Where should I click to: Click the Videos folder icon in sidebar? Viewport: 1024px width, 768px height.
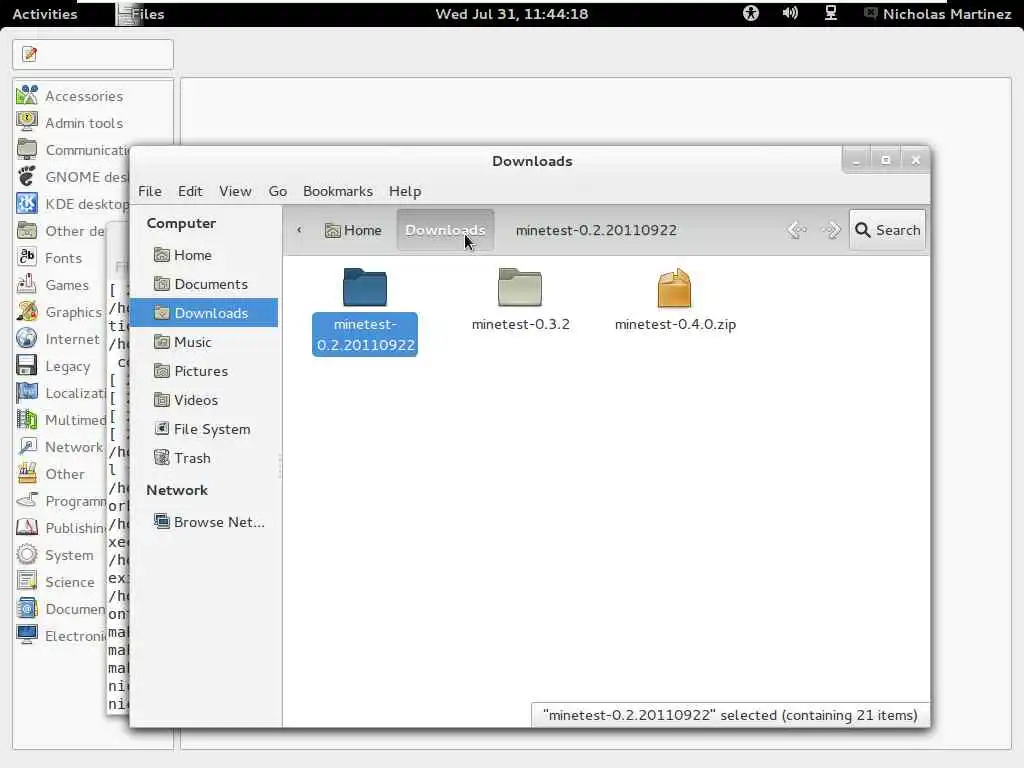click(x=161, y=400)
